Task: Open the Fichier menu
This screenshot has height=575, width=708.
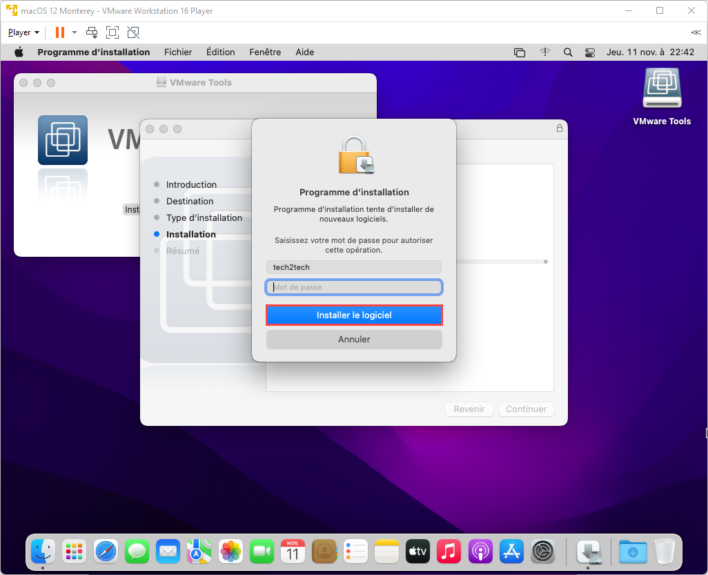Action: [178, 52]
